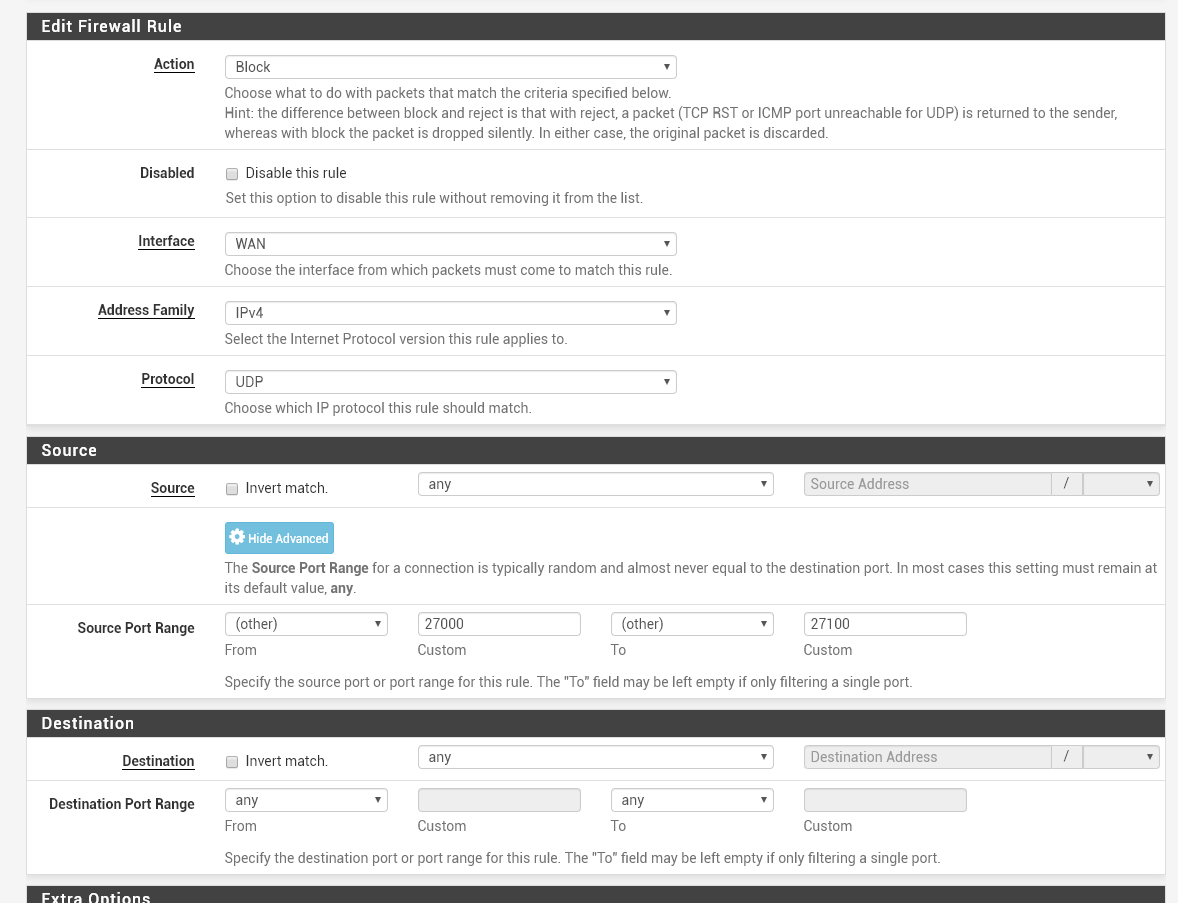Toggle Destination Invert match checkbox
Viewport: 1178px width, 903px height.
[x=232, y=762]
